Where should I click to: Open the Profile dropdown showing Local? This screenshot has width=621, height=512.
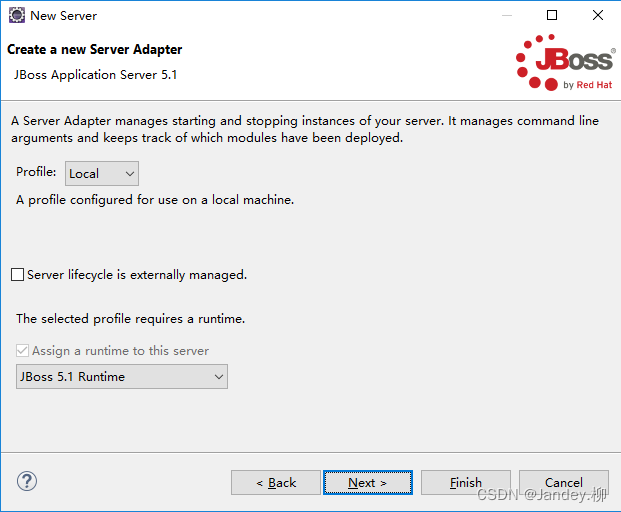[x=102, y=173]
